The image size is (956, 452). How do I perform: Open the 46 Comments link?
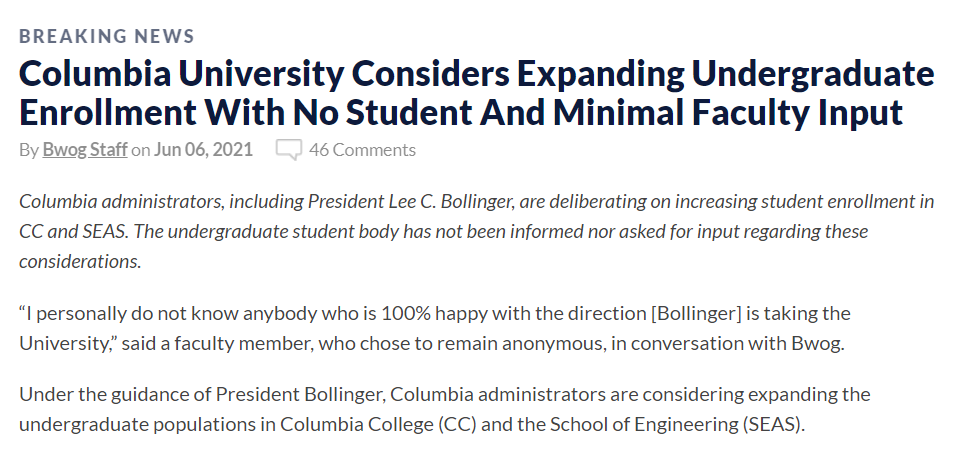tap(362, 150)
